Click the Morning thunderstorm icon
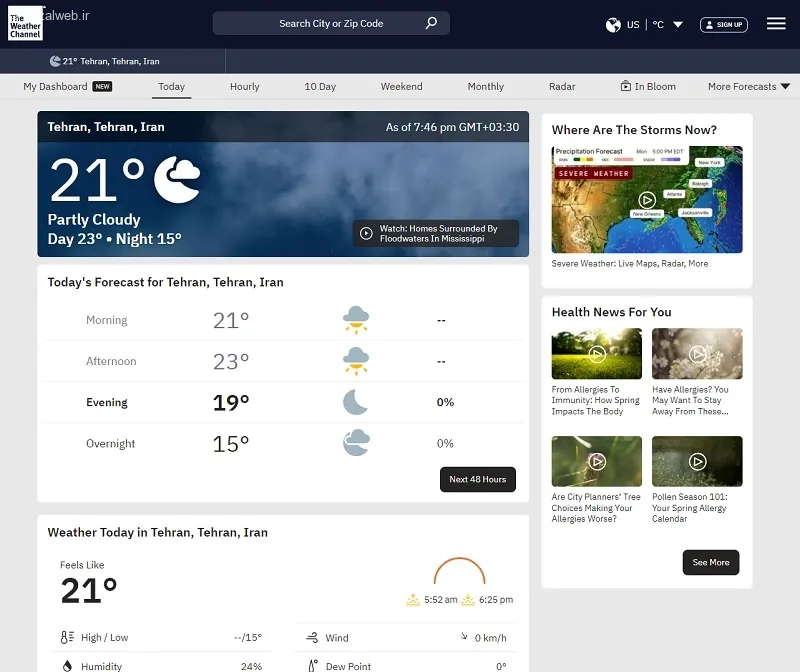The height and width of the screenshot is (672, 800). (356, 320)
